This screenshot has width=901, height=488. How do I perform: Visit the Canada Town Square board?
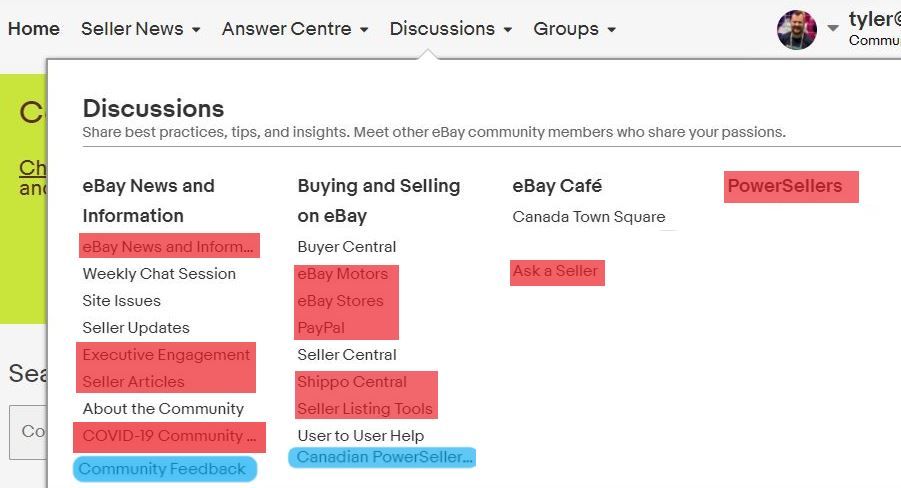588,217
